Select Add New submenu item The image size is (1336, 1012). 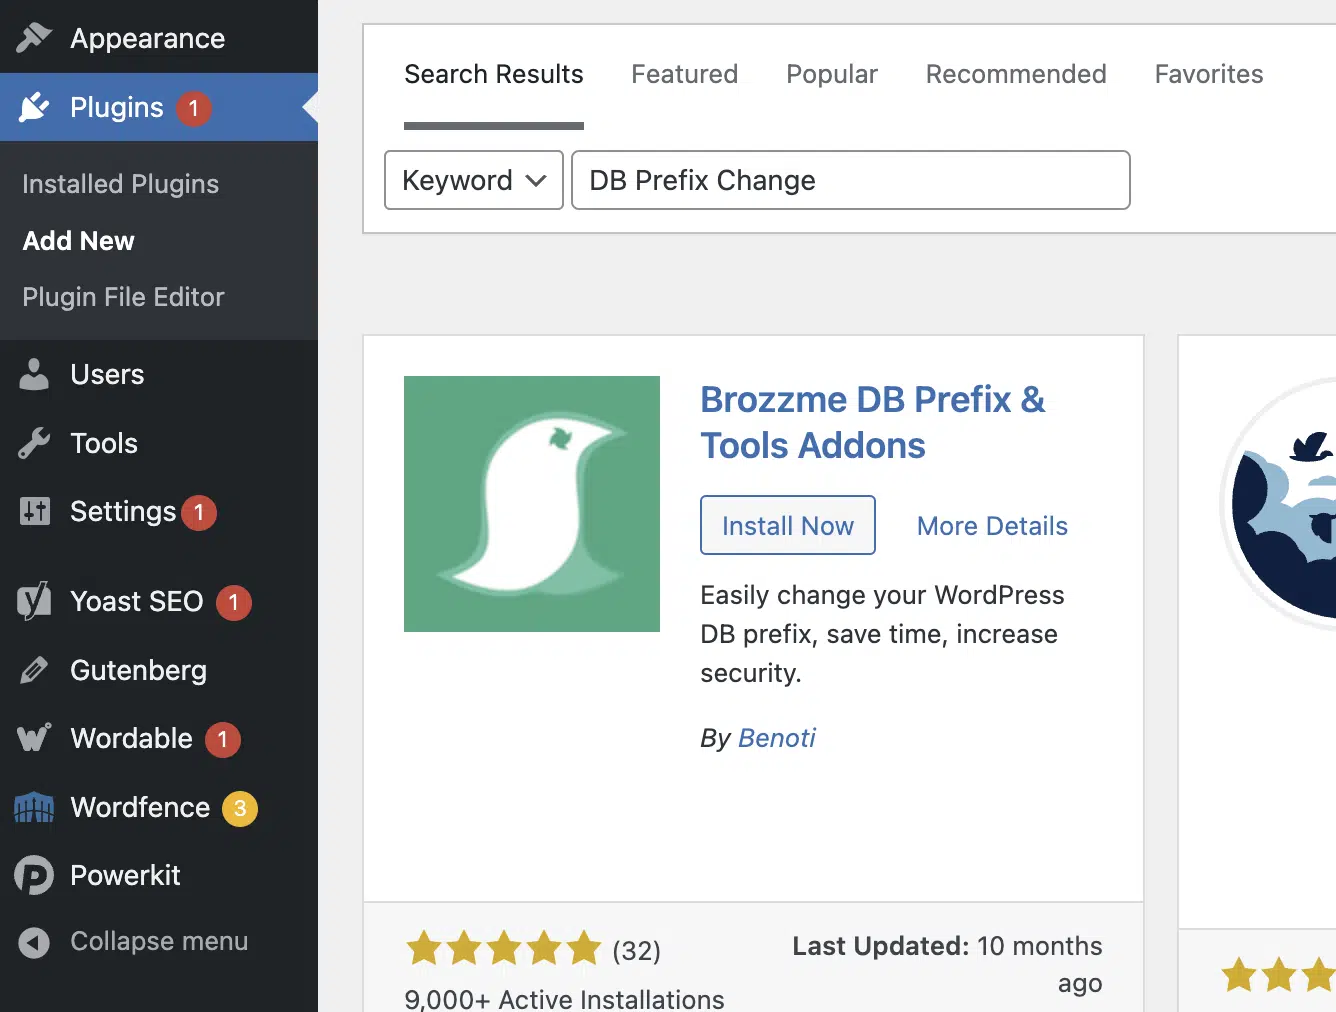pyautogui.click(x=78, y=241)
